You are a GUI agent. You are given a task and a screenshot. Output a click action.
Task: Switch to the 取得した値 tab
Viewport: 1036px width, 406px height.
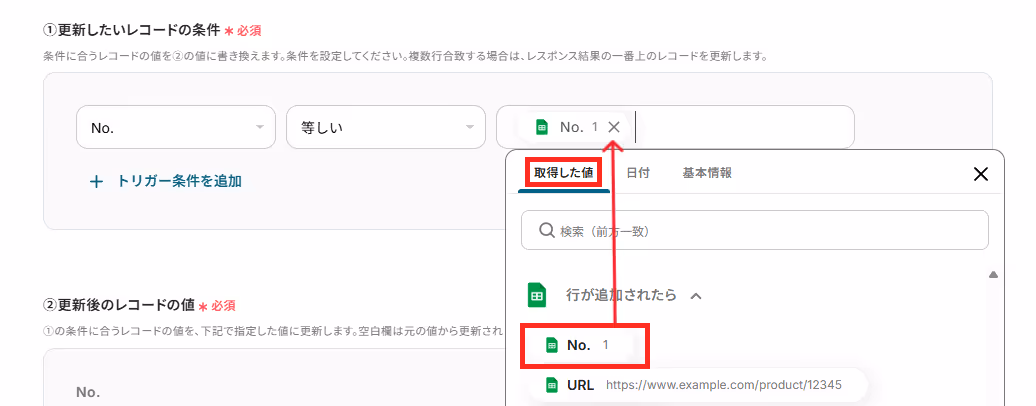click(x=564, y=173)
